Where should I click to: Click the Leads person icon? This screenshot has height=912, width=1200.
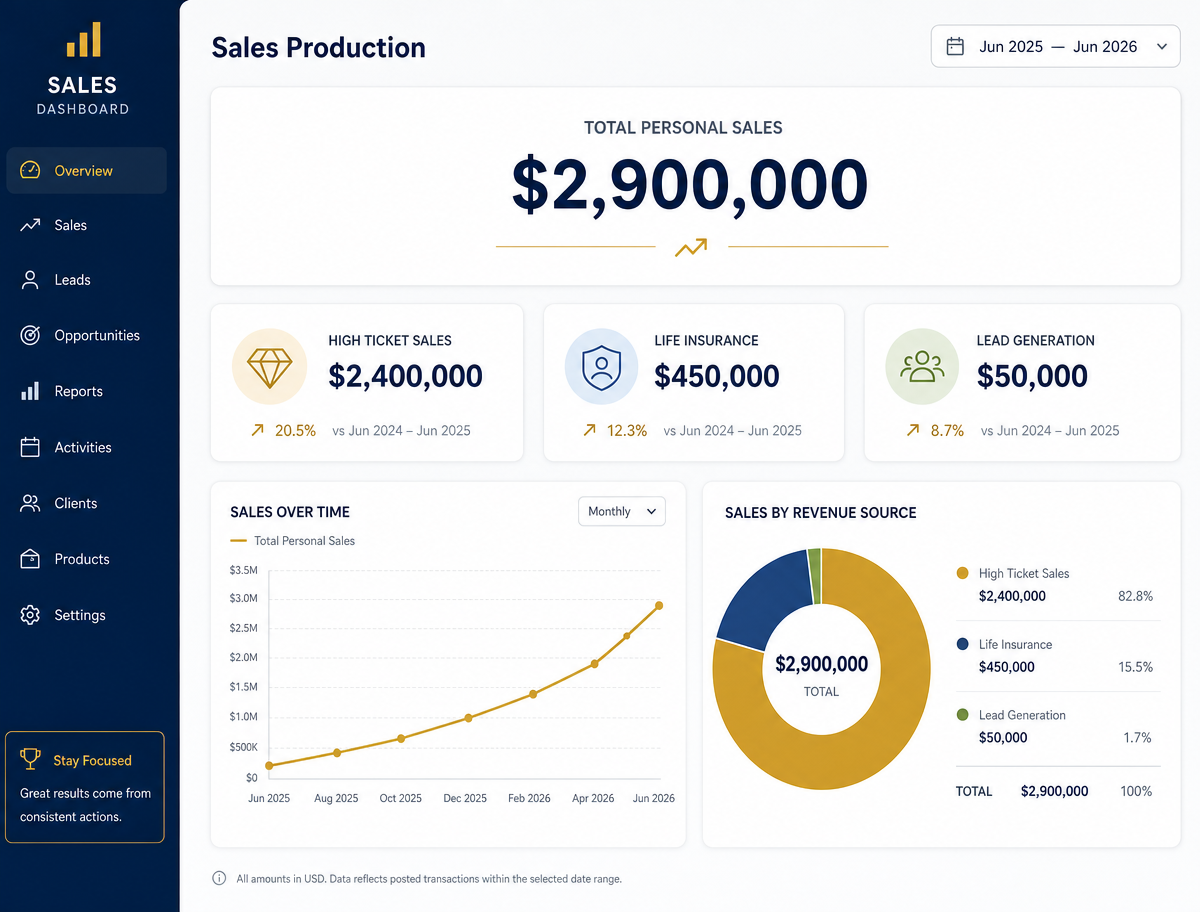click(30, 280)
